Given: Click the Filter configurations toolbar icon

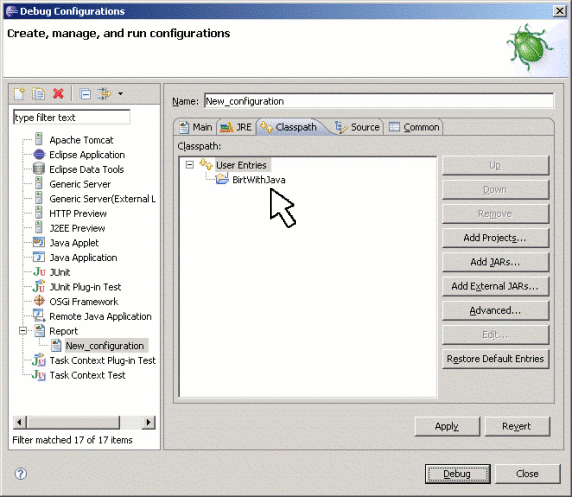Looking at the screenshot, I should [x=104, y=94].
